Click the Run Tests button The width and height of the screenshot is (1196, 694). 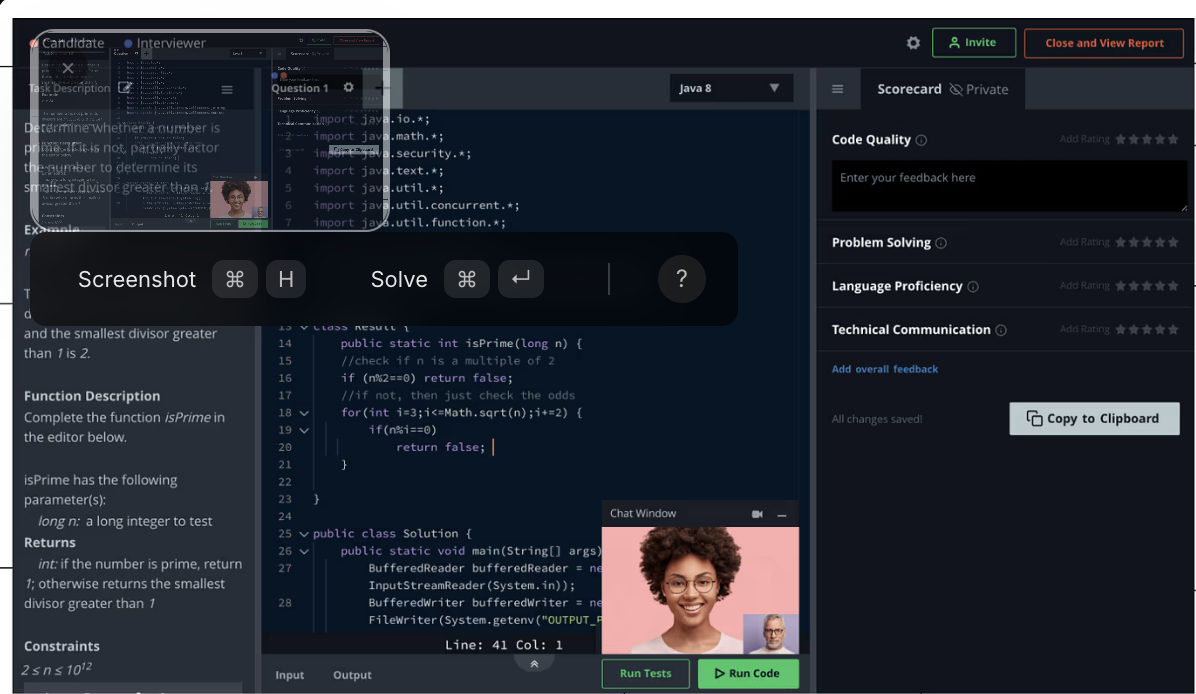(645, 674)
